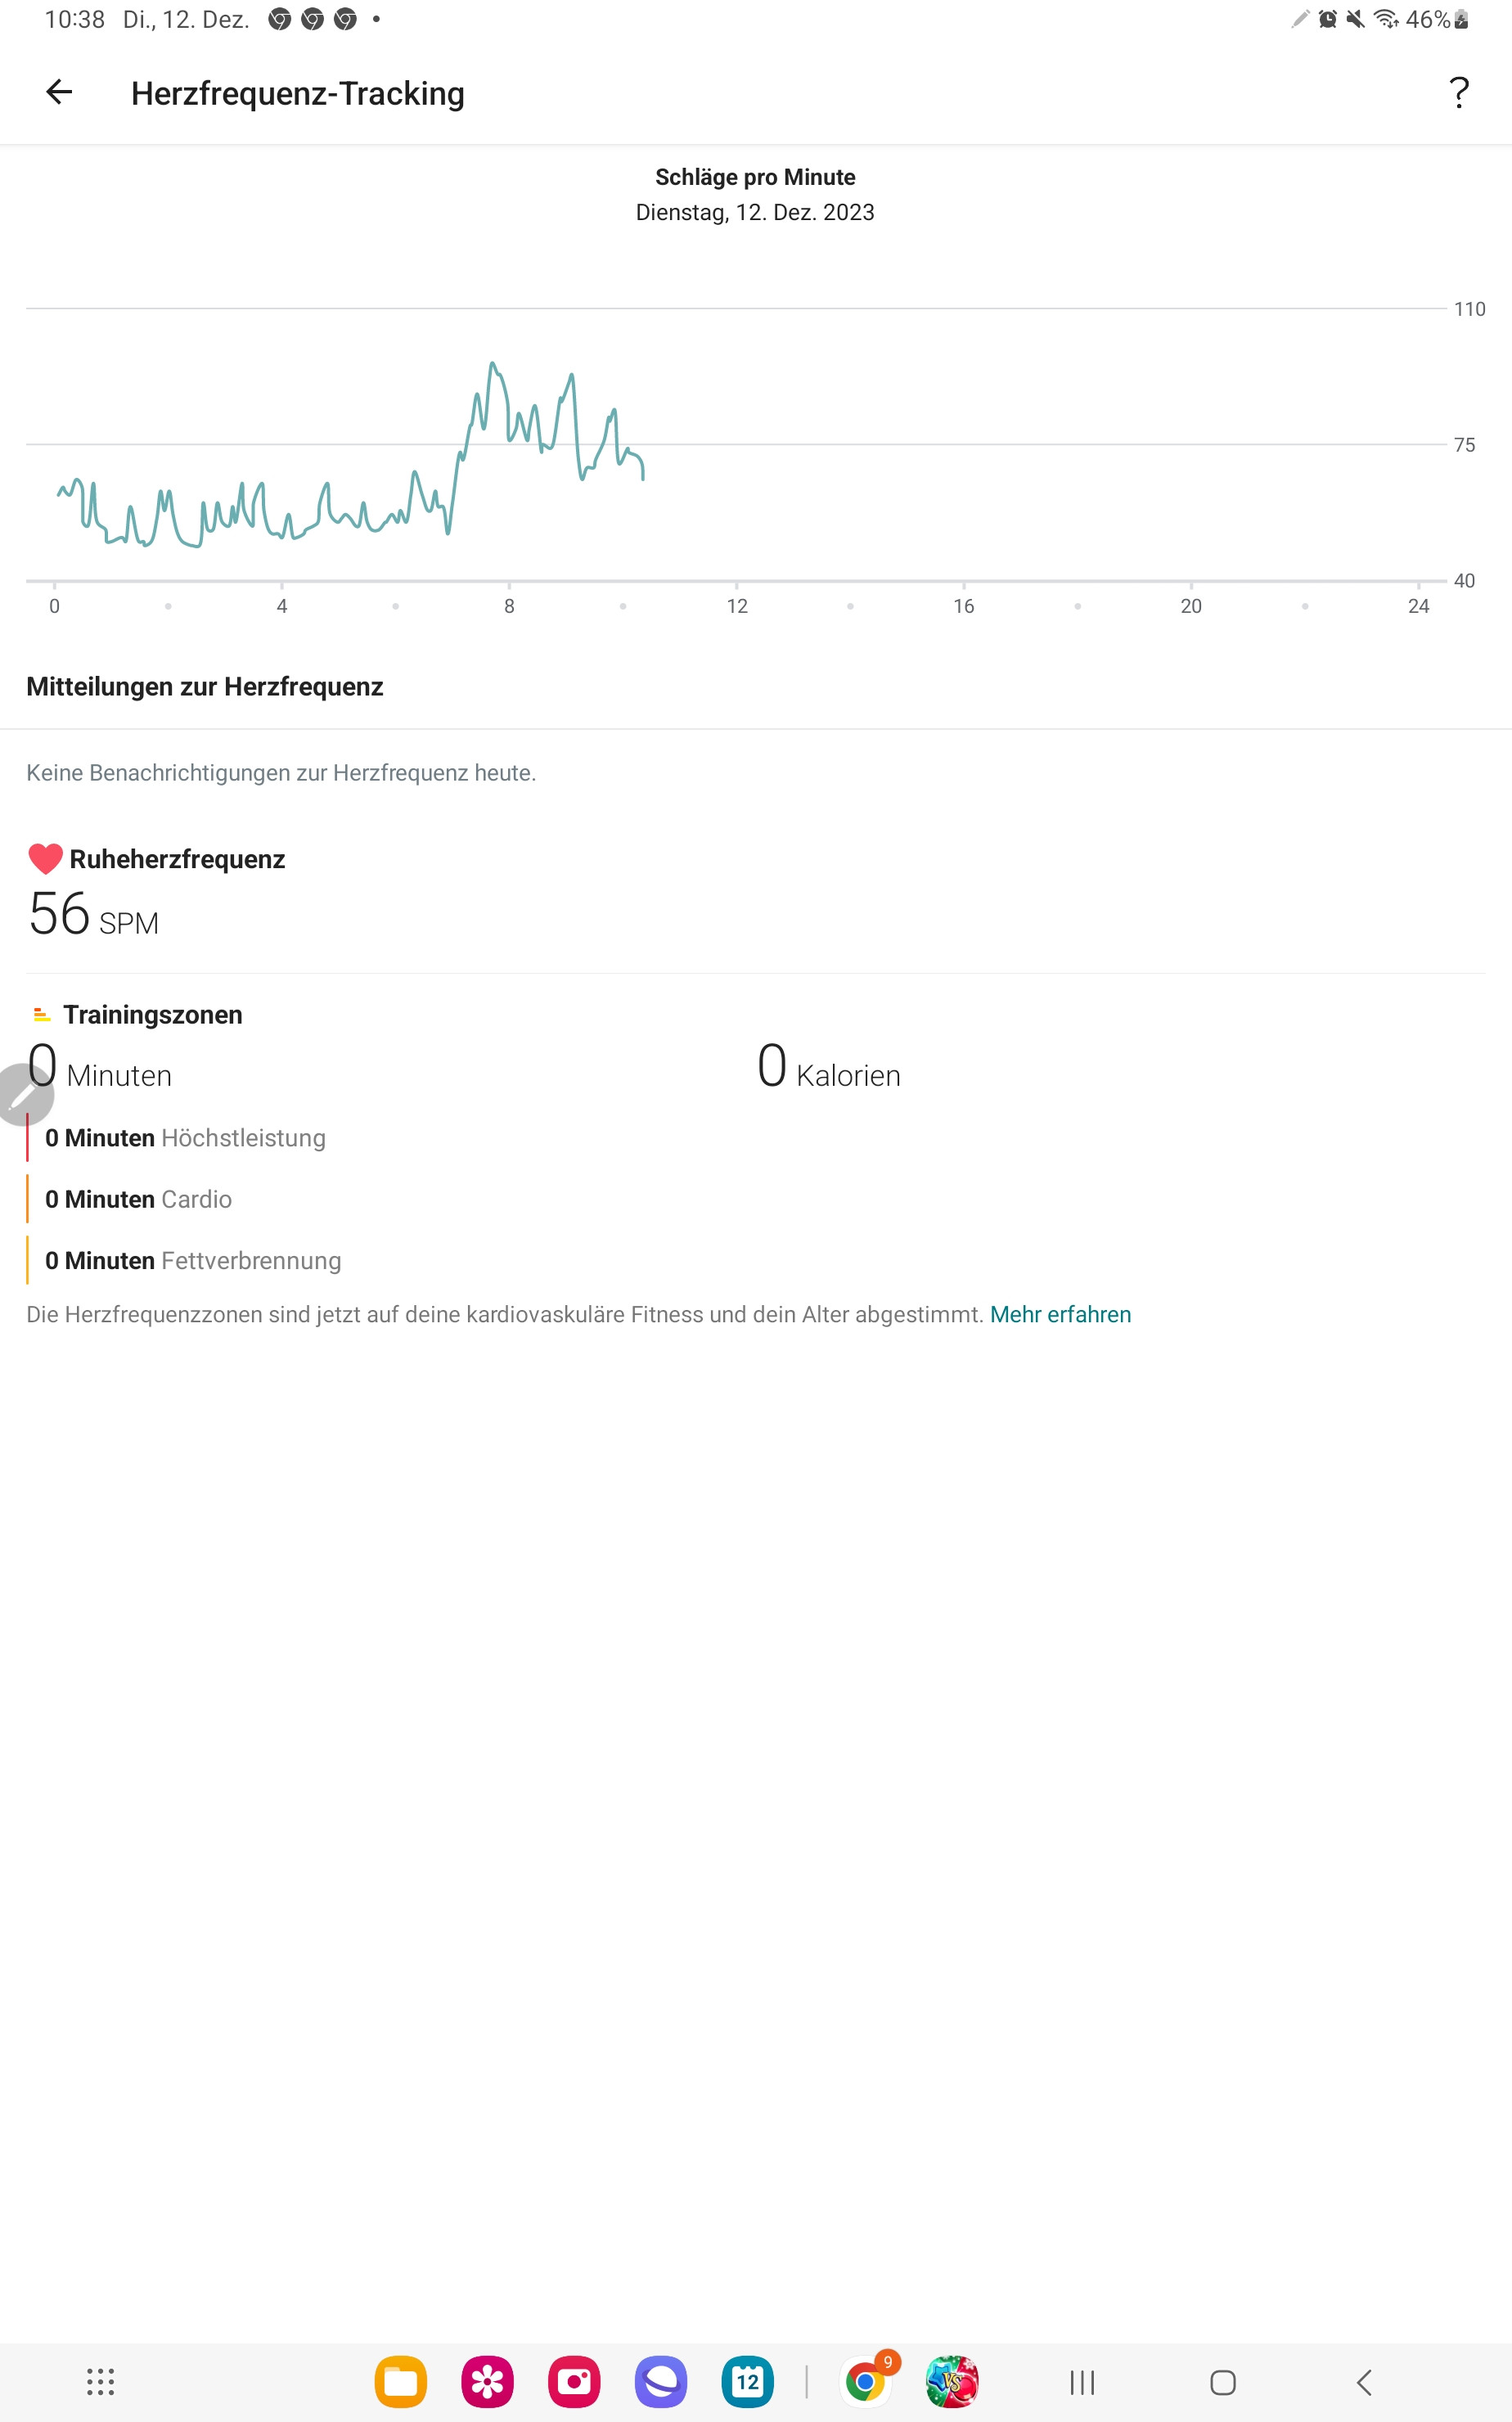Open the app drawer grid icon
The width and height of the screenshot is (1512, 2422).
tap(100, 2382)
